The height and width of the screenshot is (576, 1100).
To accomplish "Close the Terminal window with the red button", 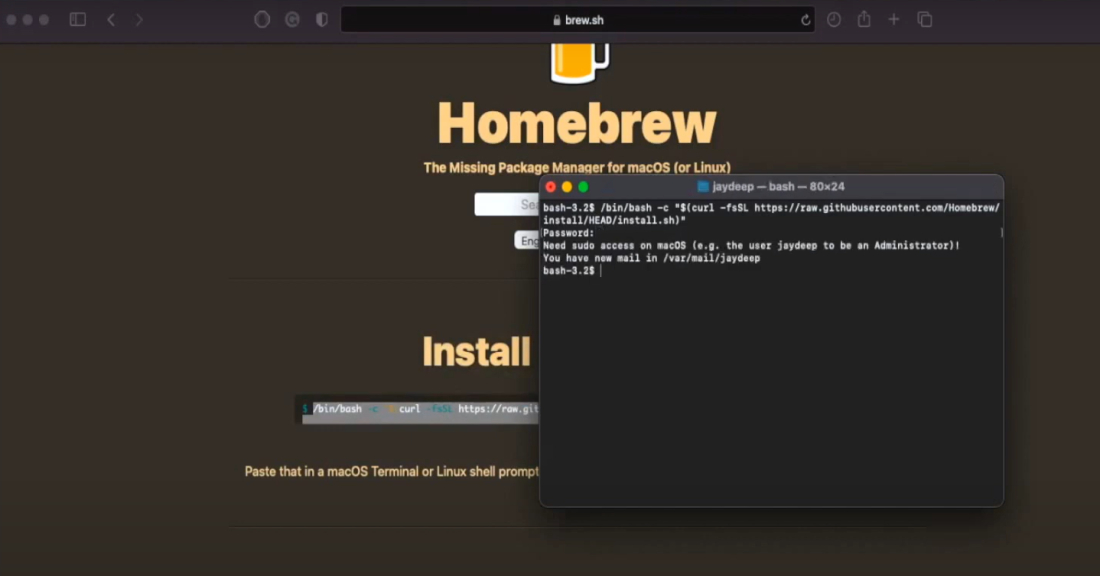I will coord(551,187).
